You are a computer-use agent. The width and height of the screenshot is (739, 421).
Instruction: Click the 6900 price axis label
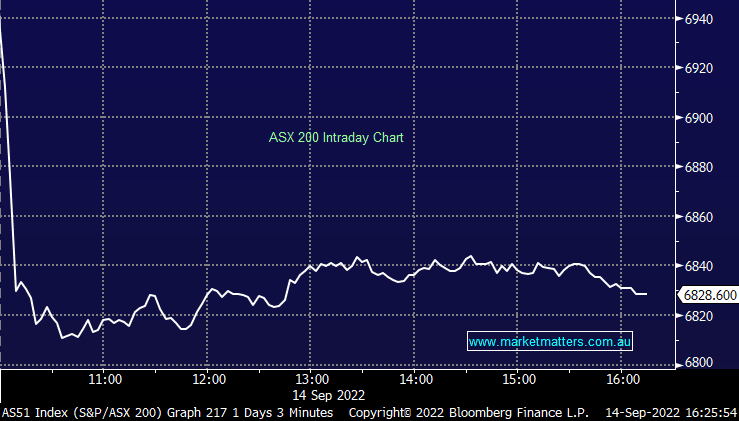pos(708,118)
